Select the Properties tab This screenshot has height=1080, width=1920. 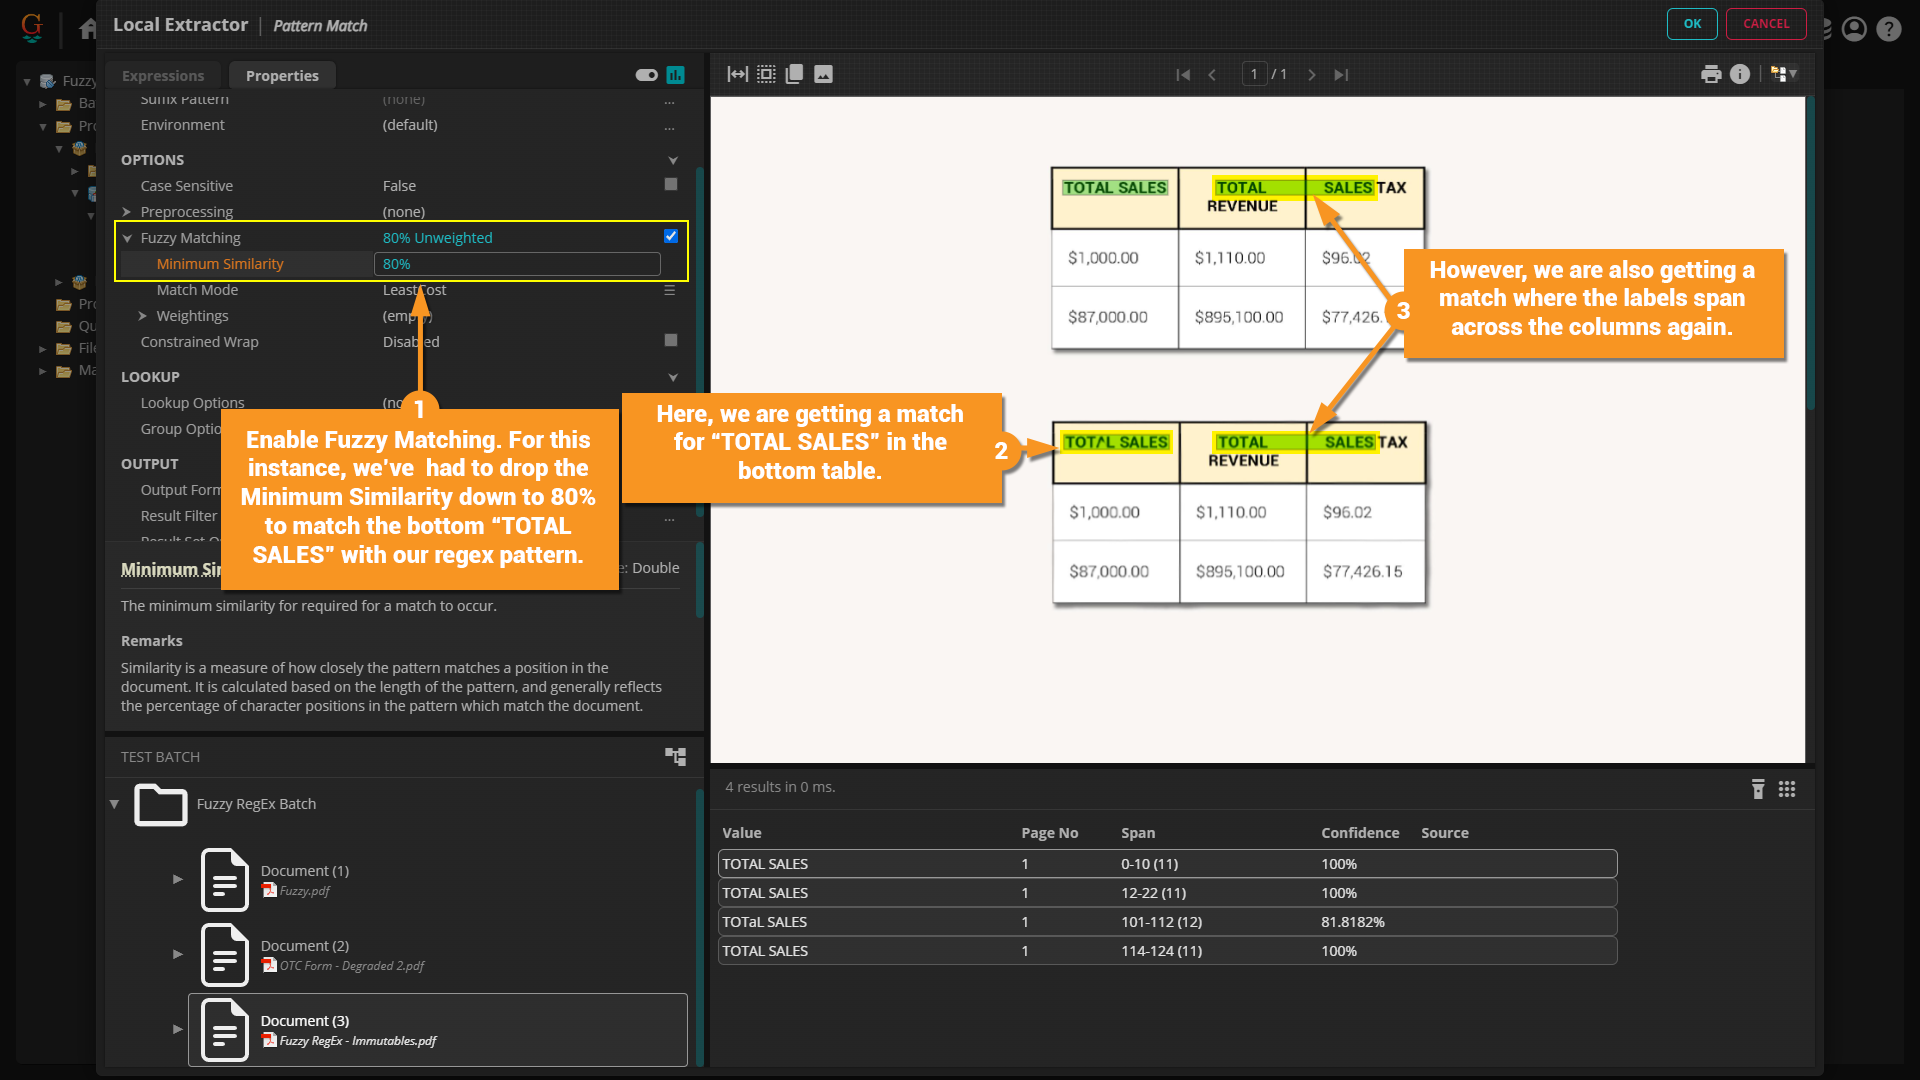(282, 76)
